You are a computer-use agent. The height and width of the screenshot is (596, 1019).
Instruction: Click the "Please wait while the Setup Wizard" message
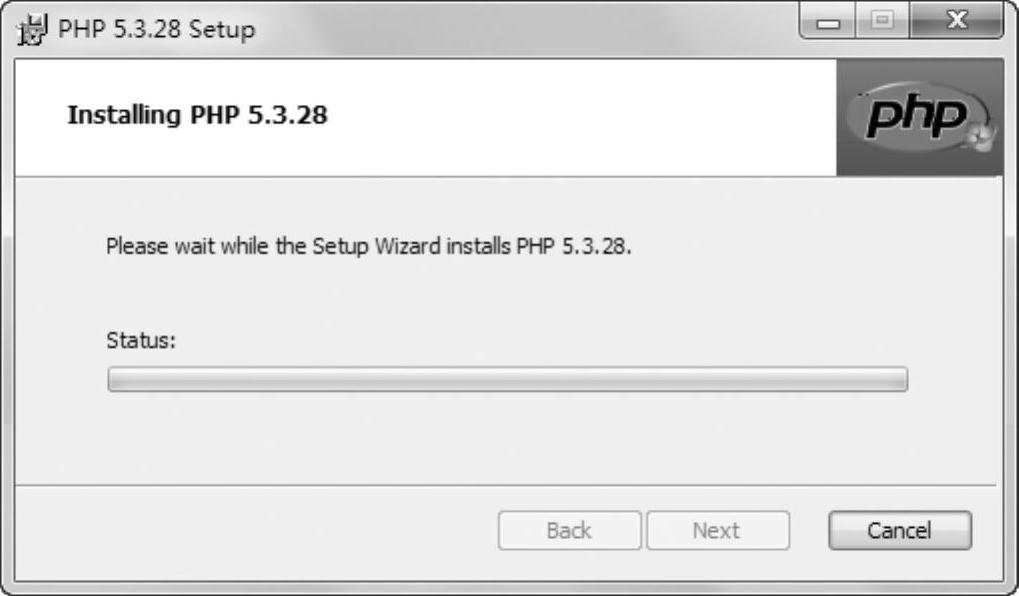point(370,246)
